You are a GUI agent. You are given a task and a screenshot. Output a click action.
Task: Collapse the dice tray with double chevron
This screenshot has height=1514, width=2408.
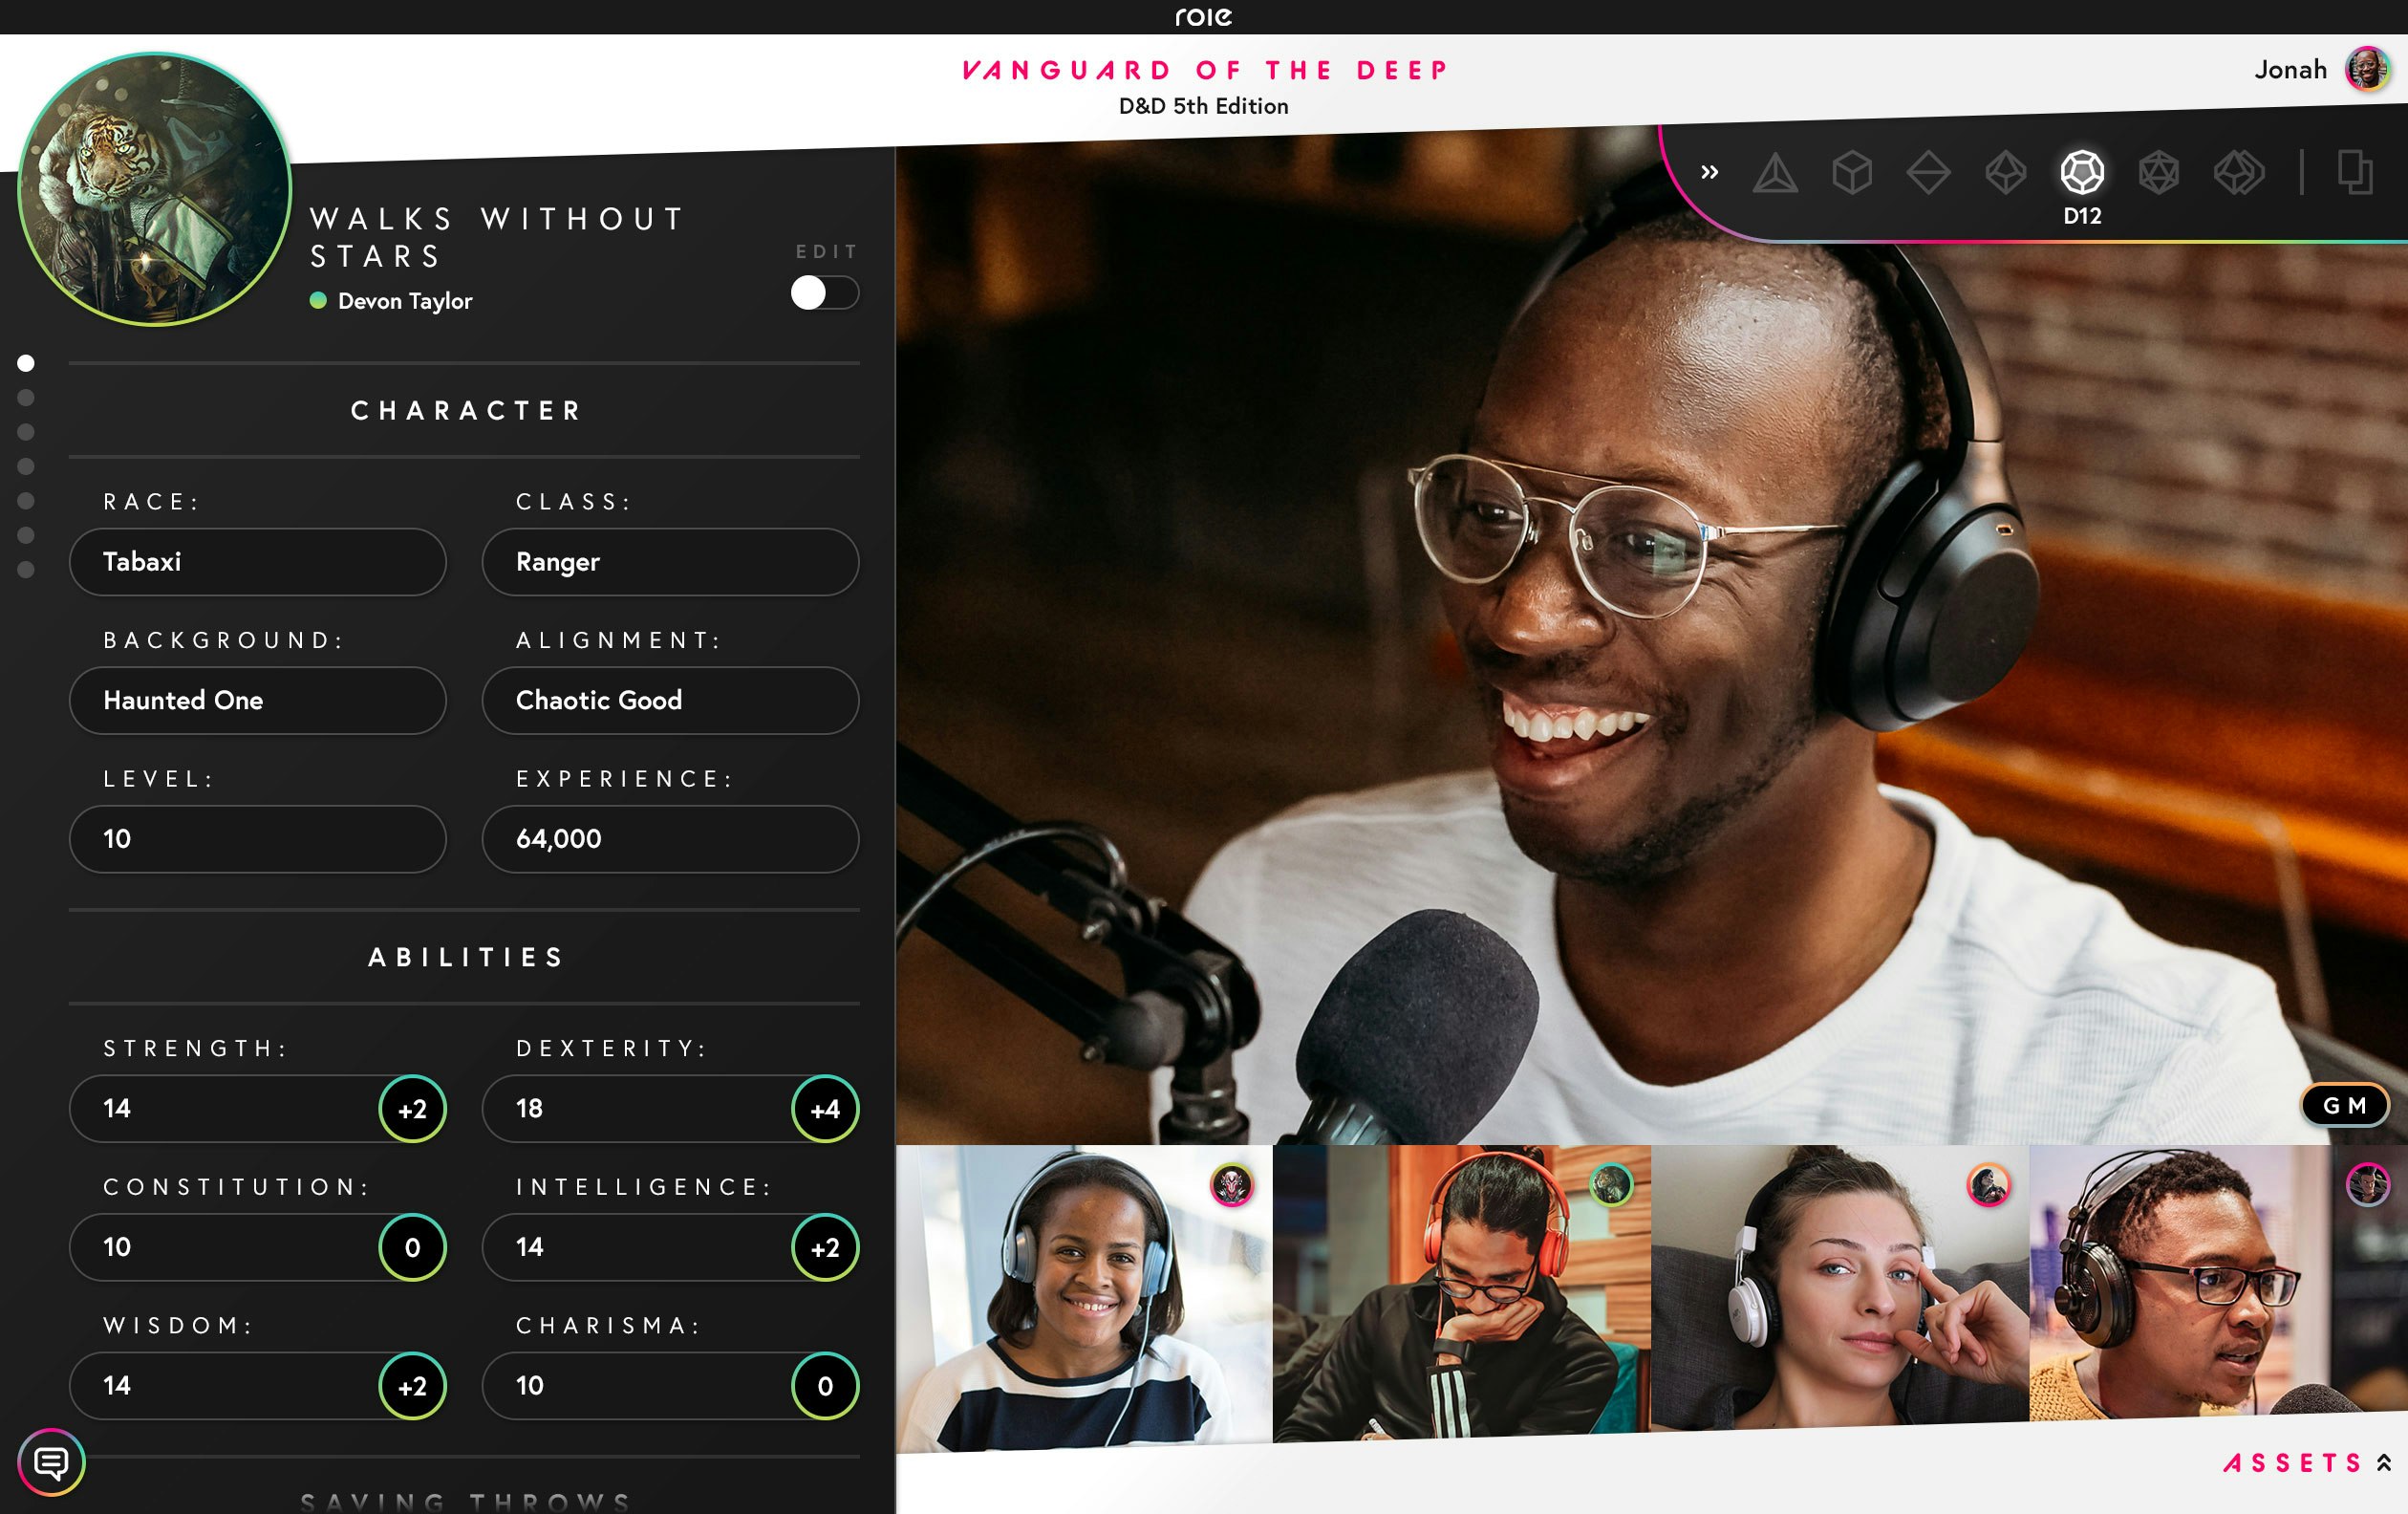(x=1709, y=172)
